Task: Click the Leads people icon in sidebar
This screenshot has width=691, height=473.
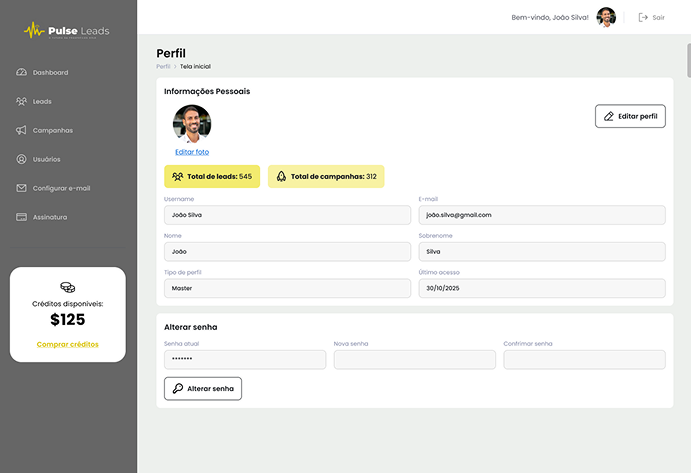Action: coord(22,102)
